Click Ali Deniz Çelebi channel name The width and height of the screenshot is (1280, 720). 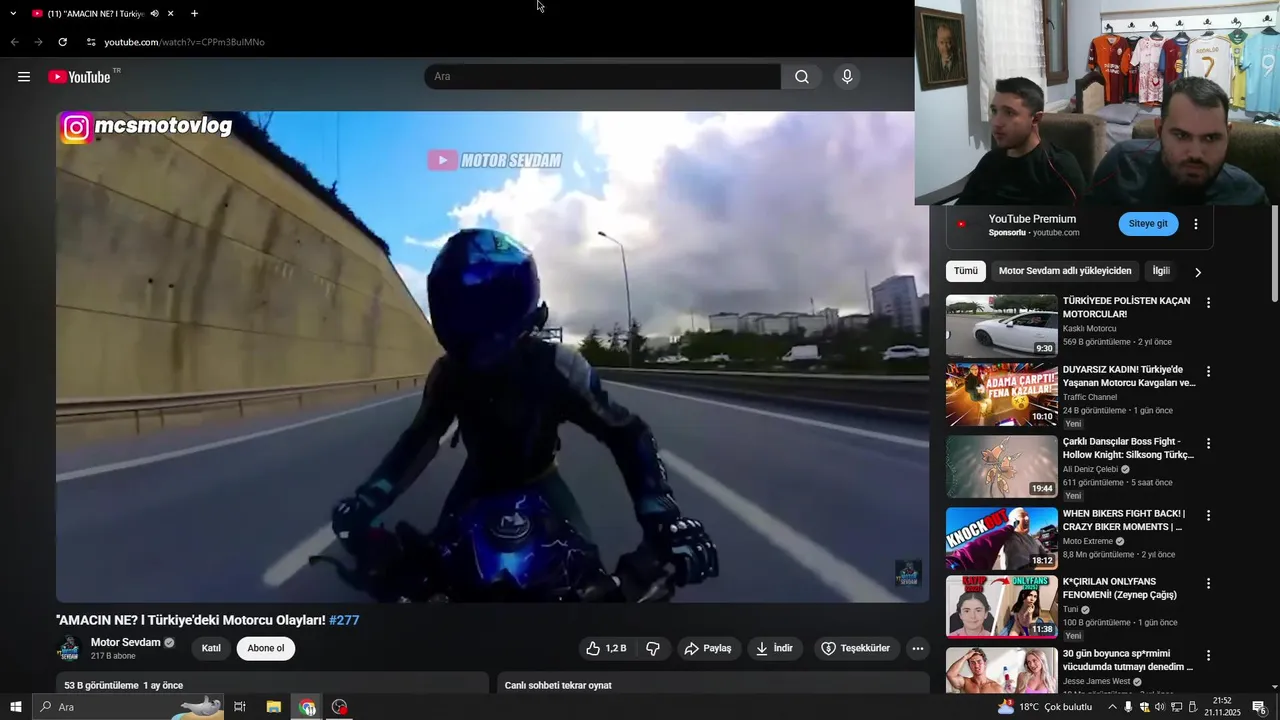[1091, 469]
